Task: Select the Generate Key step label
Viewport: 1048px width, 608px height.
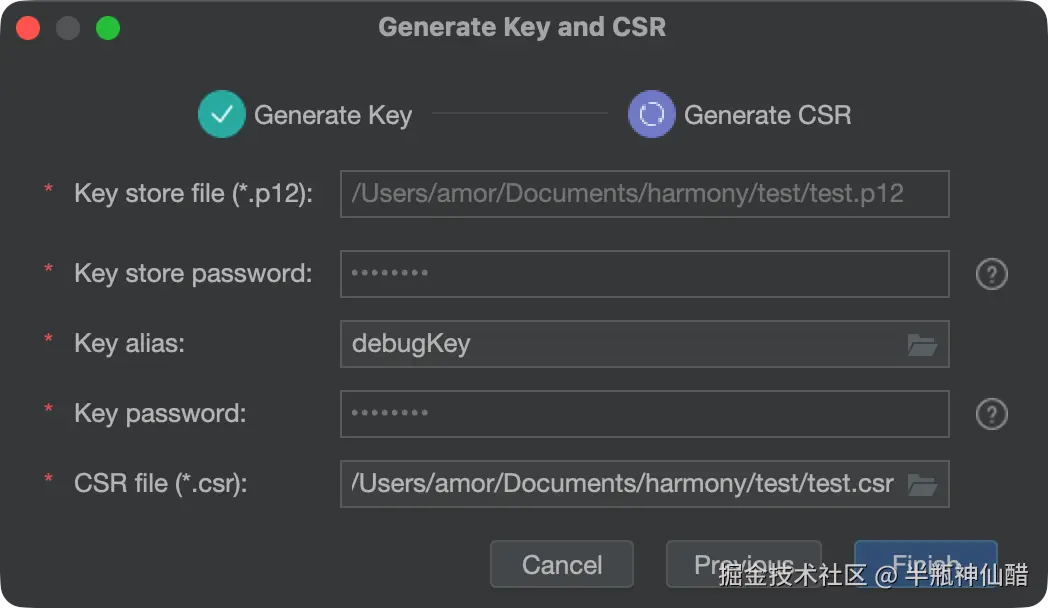Action: tap(333, 115)
